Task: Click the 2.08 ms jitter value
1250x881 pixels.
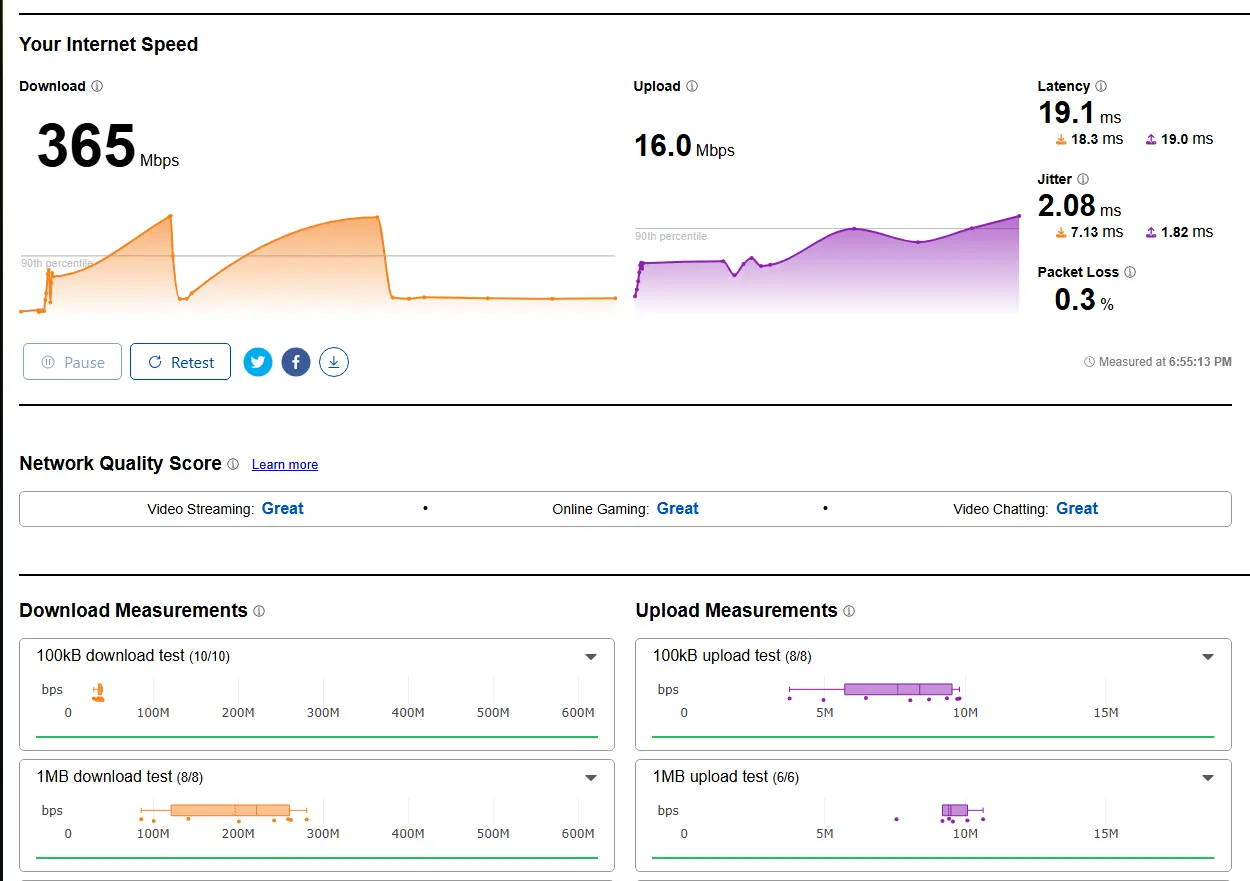Action: tap(1079, 206)
